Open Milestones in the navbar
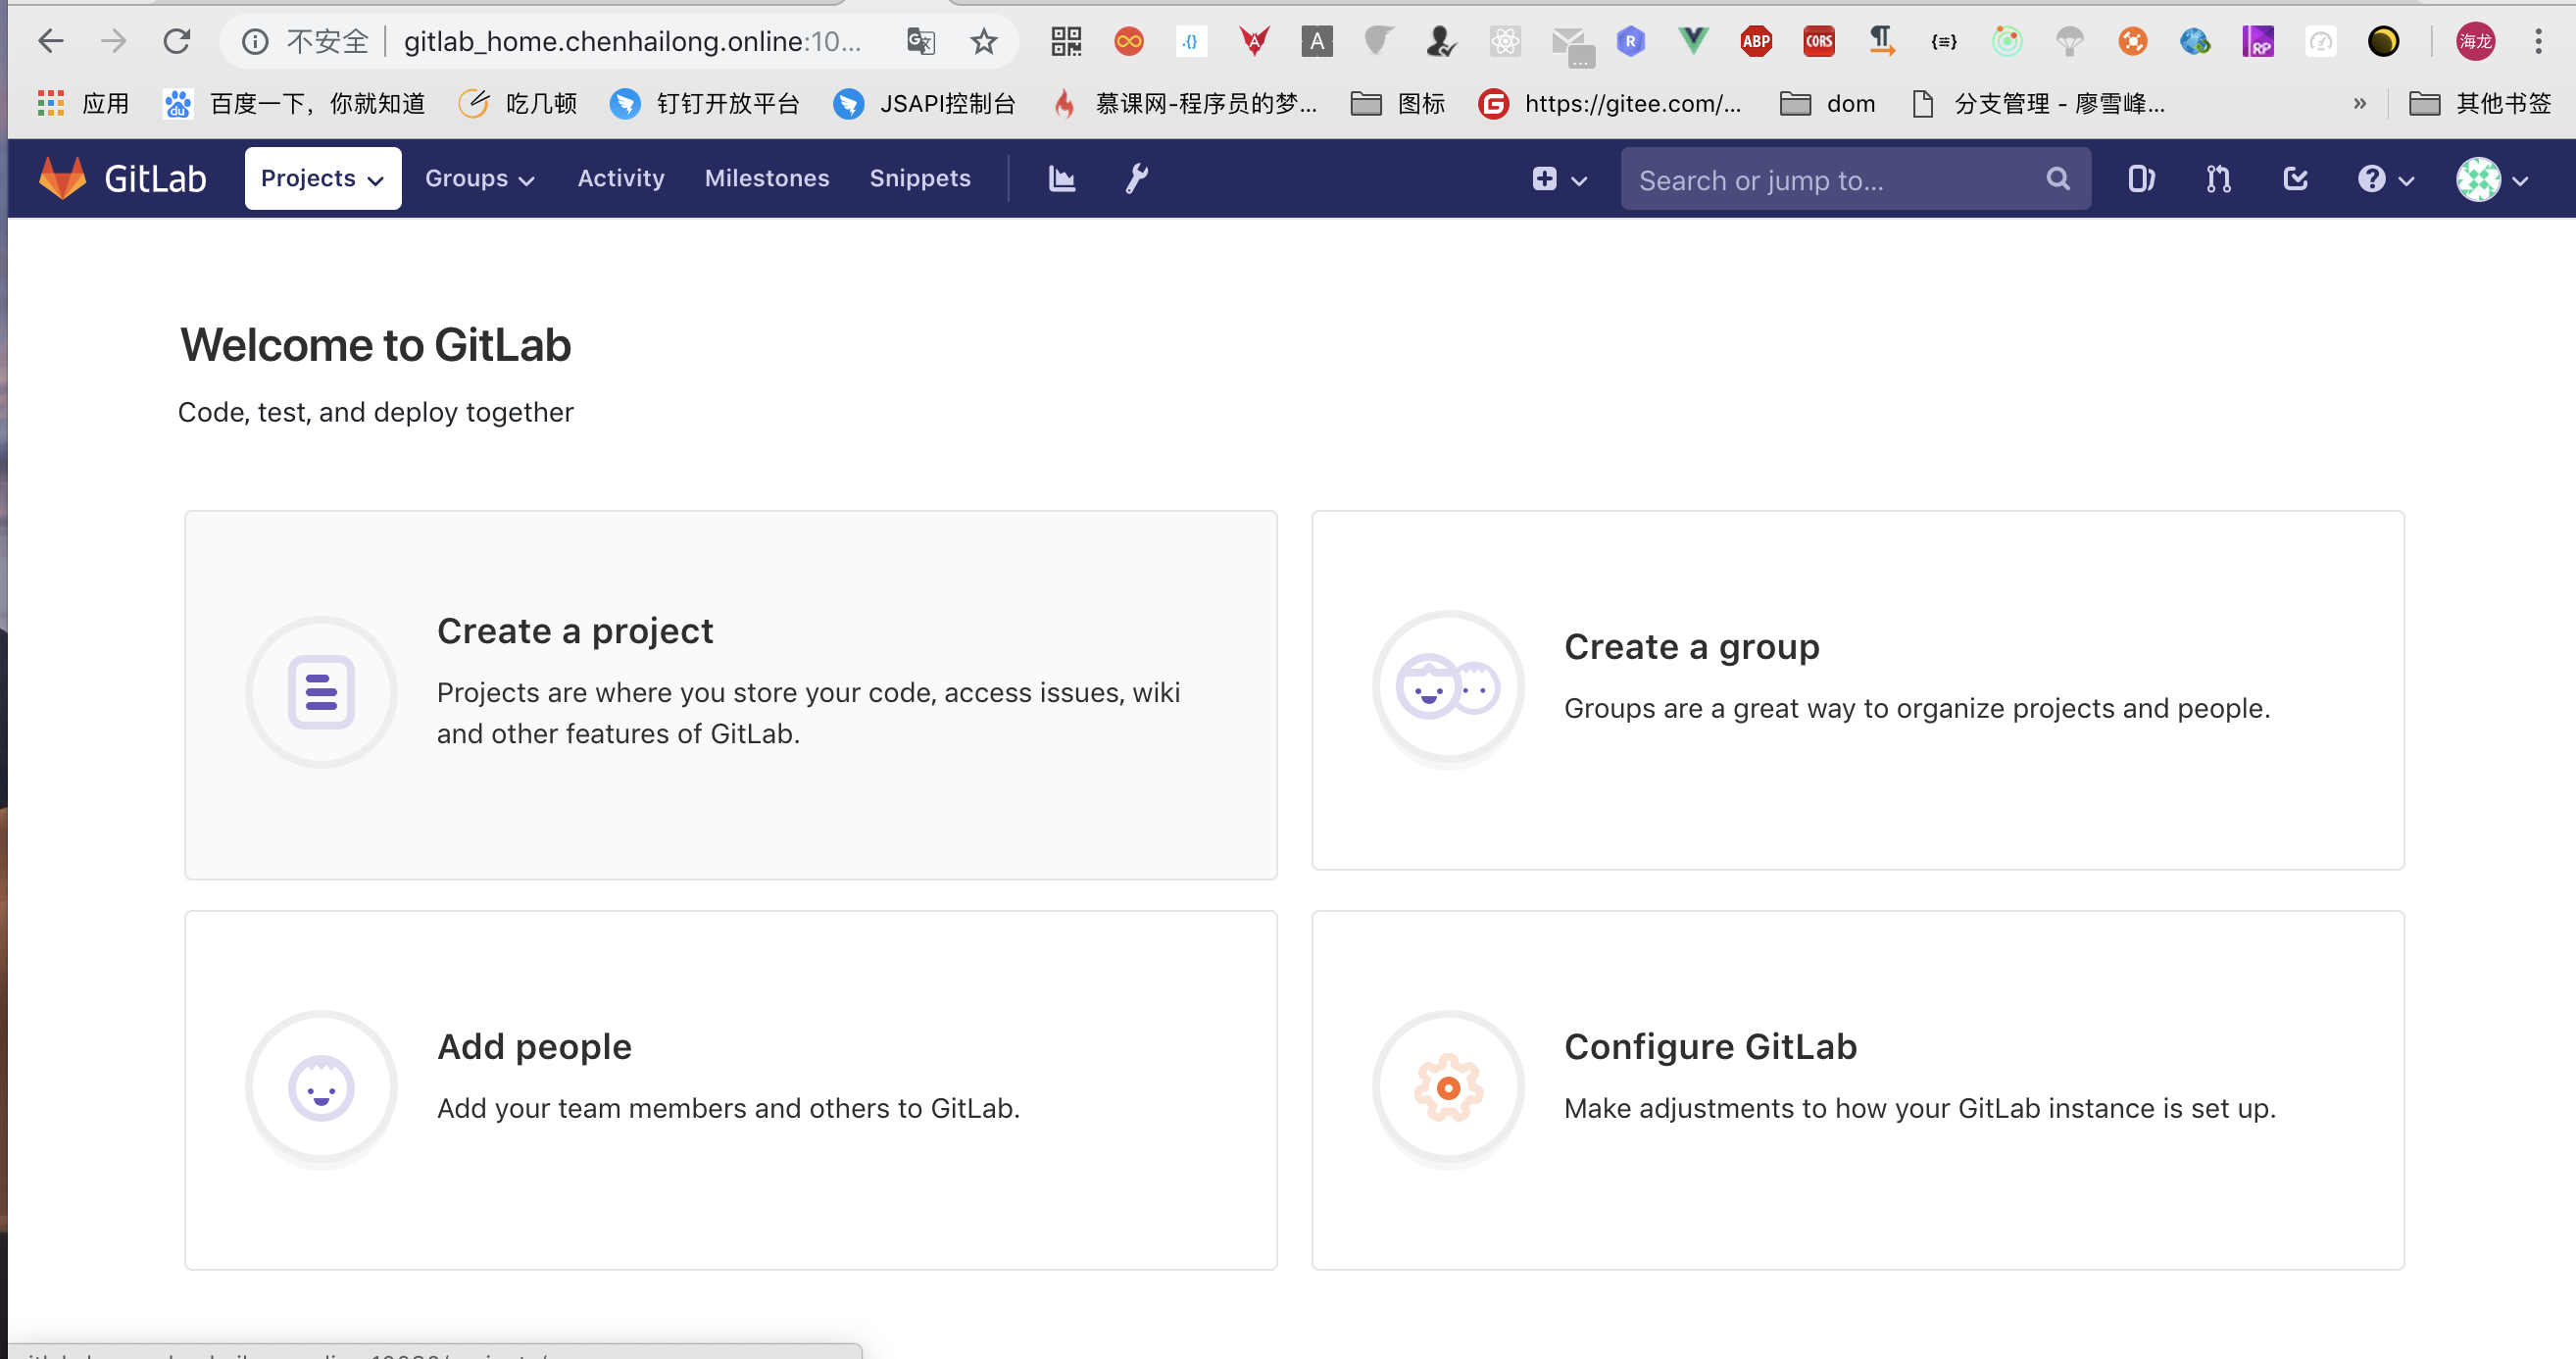Image resolution: width=2576 pixels, height=1359 pixels. pos(767,178)
